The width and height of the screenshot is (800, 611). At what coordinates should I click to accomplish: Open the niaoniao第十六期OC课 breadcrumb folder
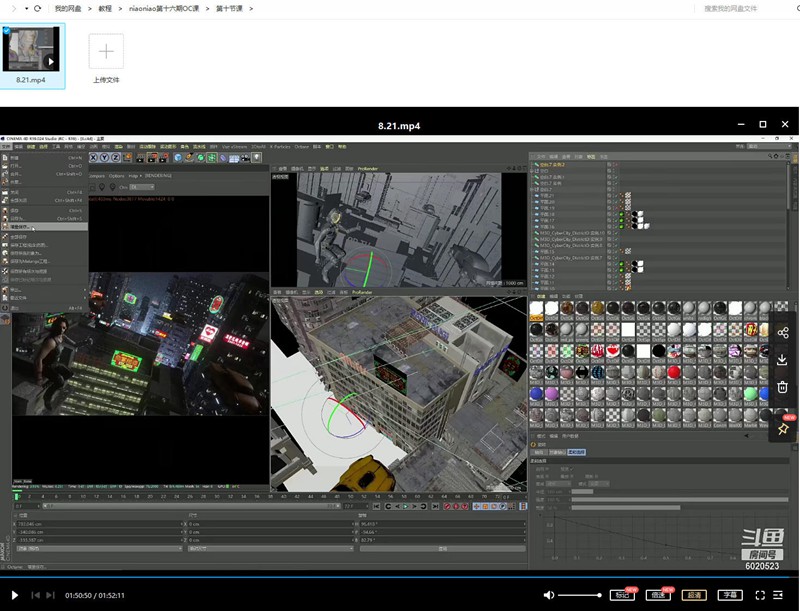click(x=164, y=8)
